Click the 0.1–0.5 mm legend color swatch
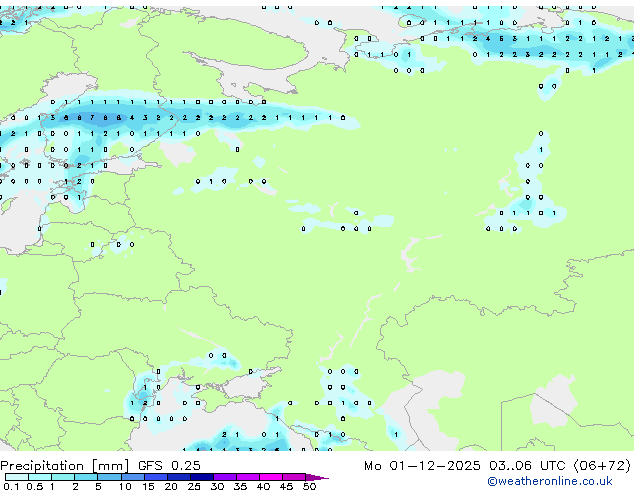This screenshot has height=490, width=634. pyautogui.click(x=17, y=477)
